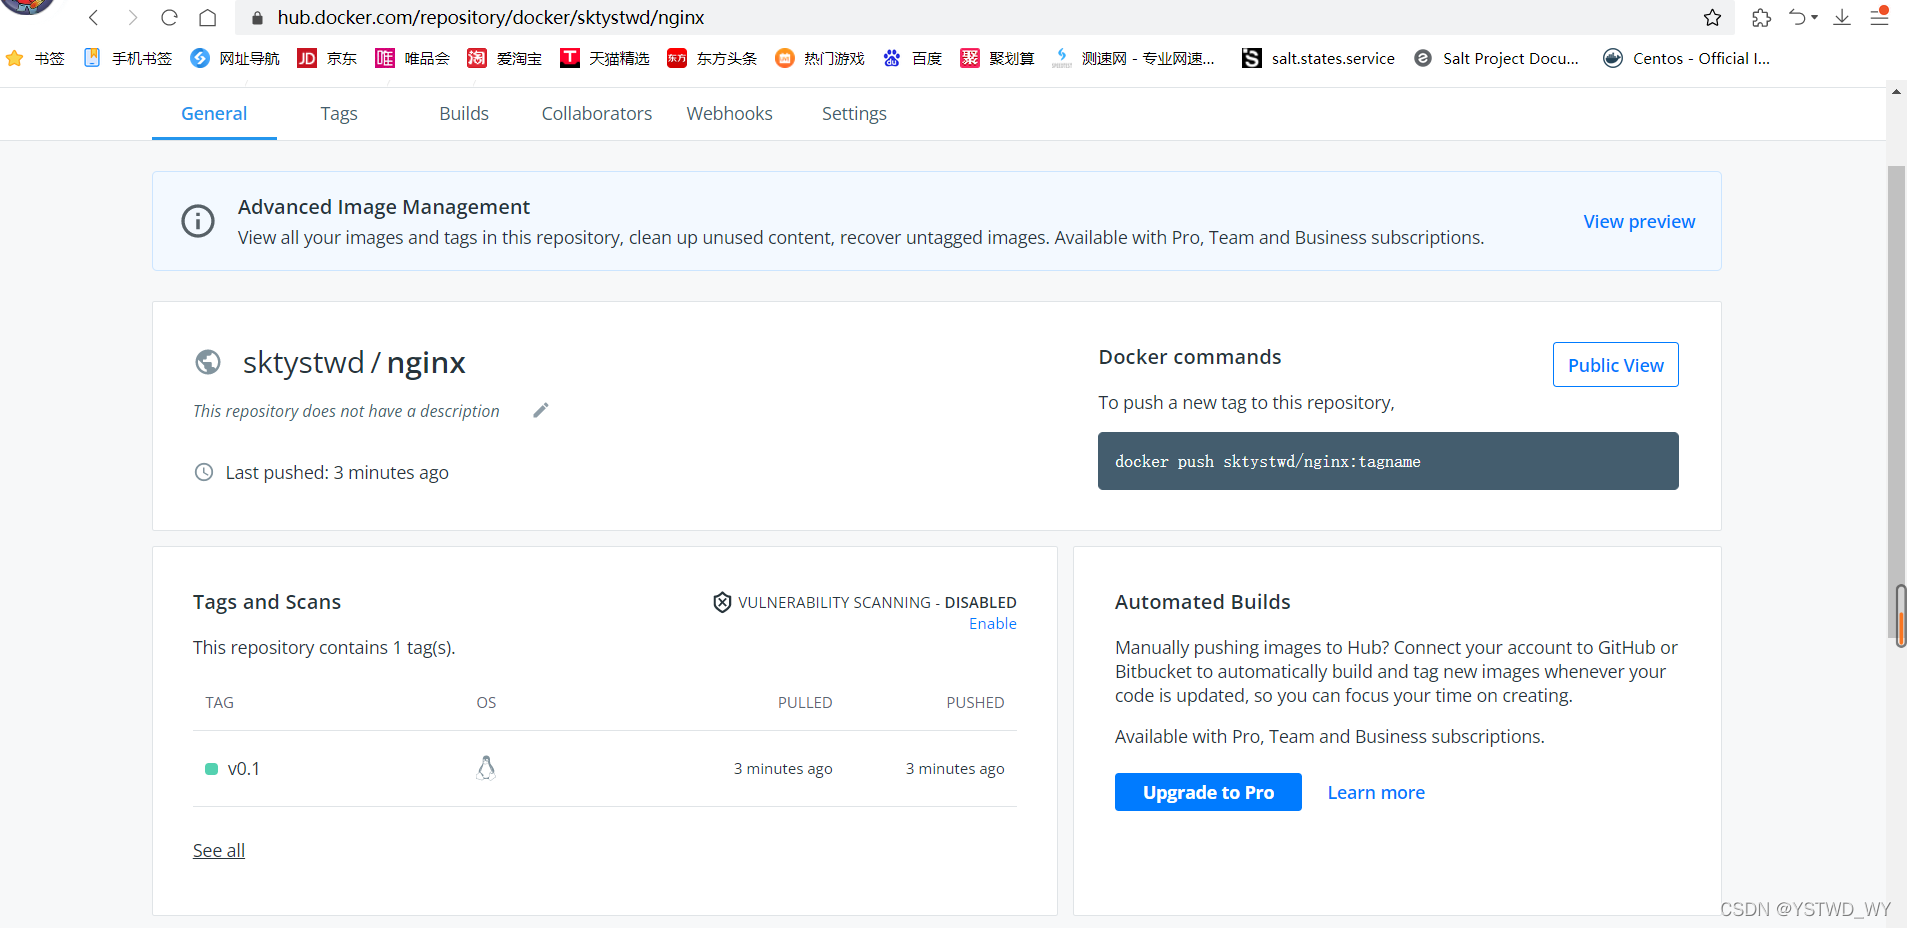Click the repository description placeholder text
1907x928 pixels.
[346, 411]
